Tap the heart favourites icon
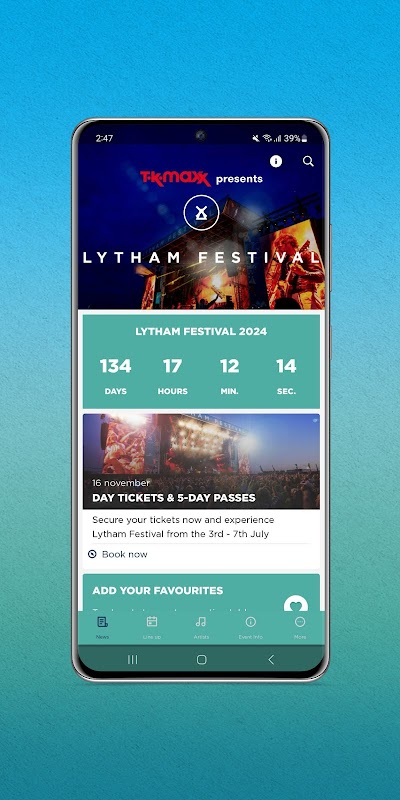Image resolution: width=400 pixels, height=800 pixels. [x=296, y=604]
